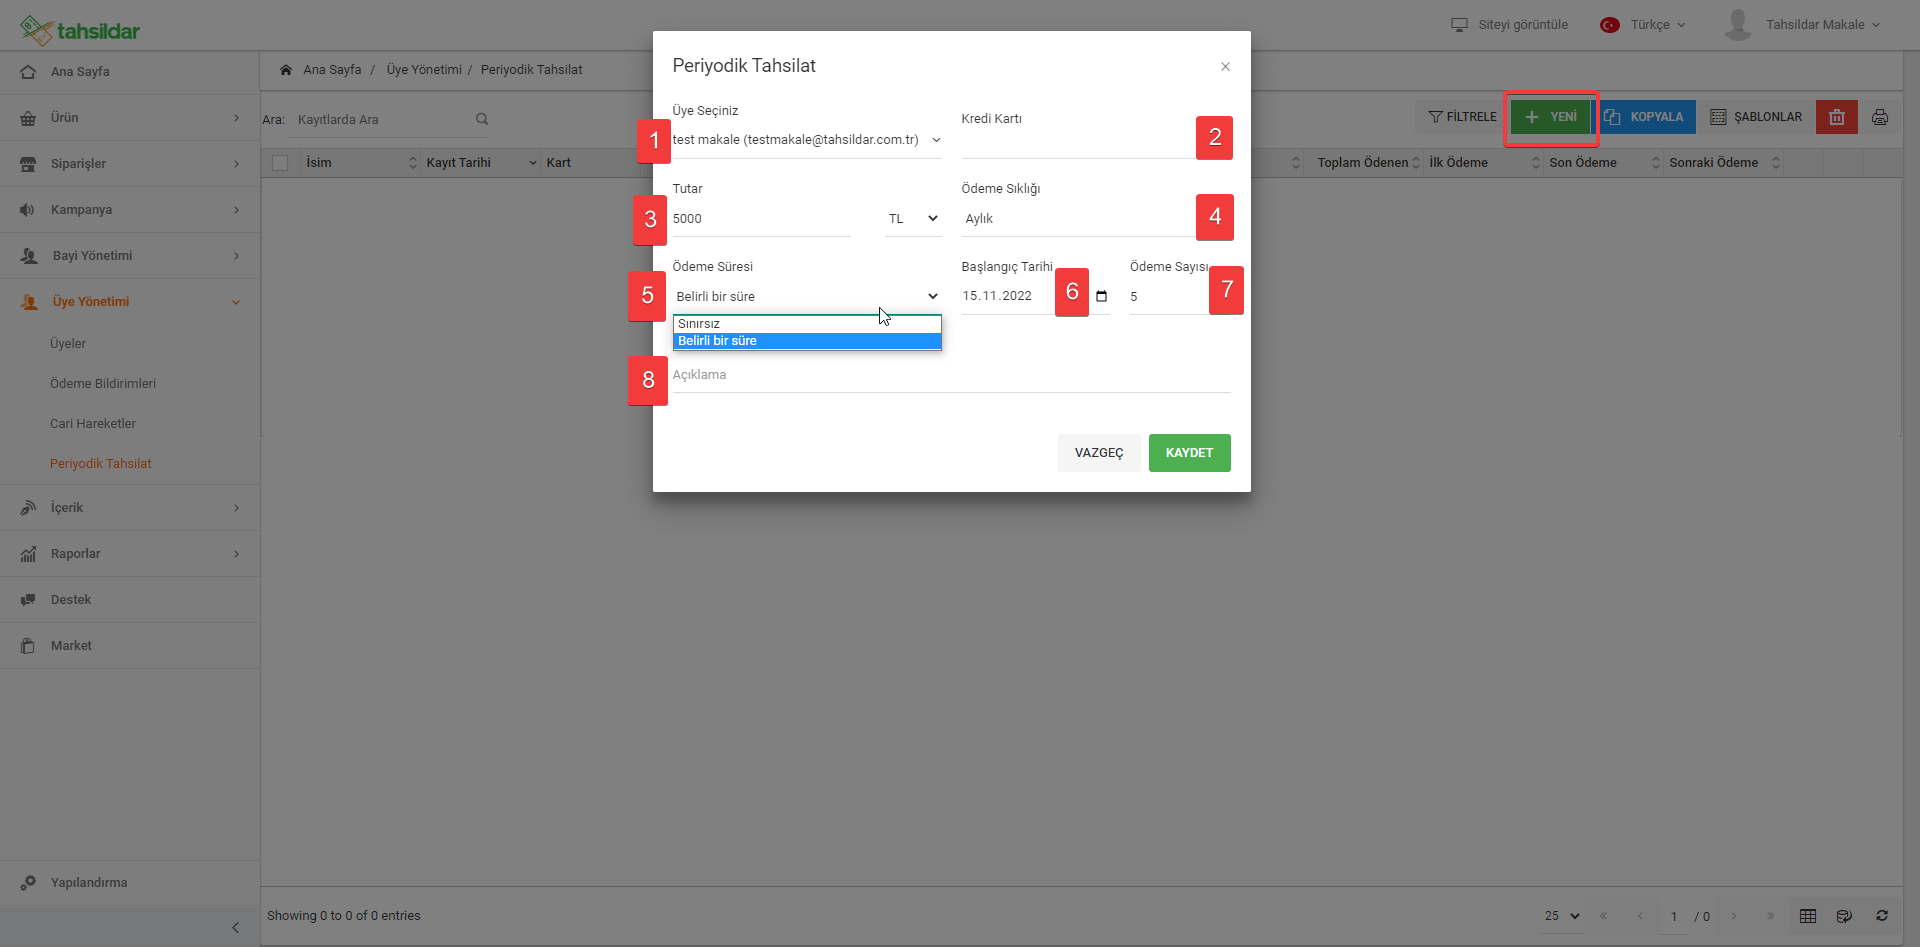Open Üyeler submenu item
Screen dimensions: 1920x947
point(68,344)
